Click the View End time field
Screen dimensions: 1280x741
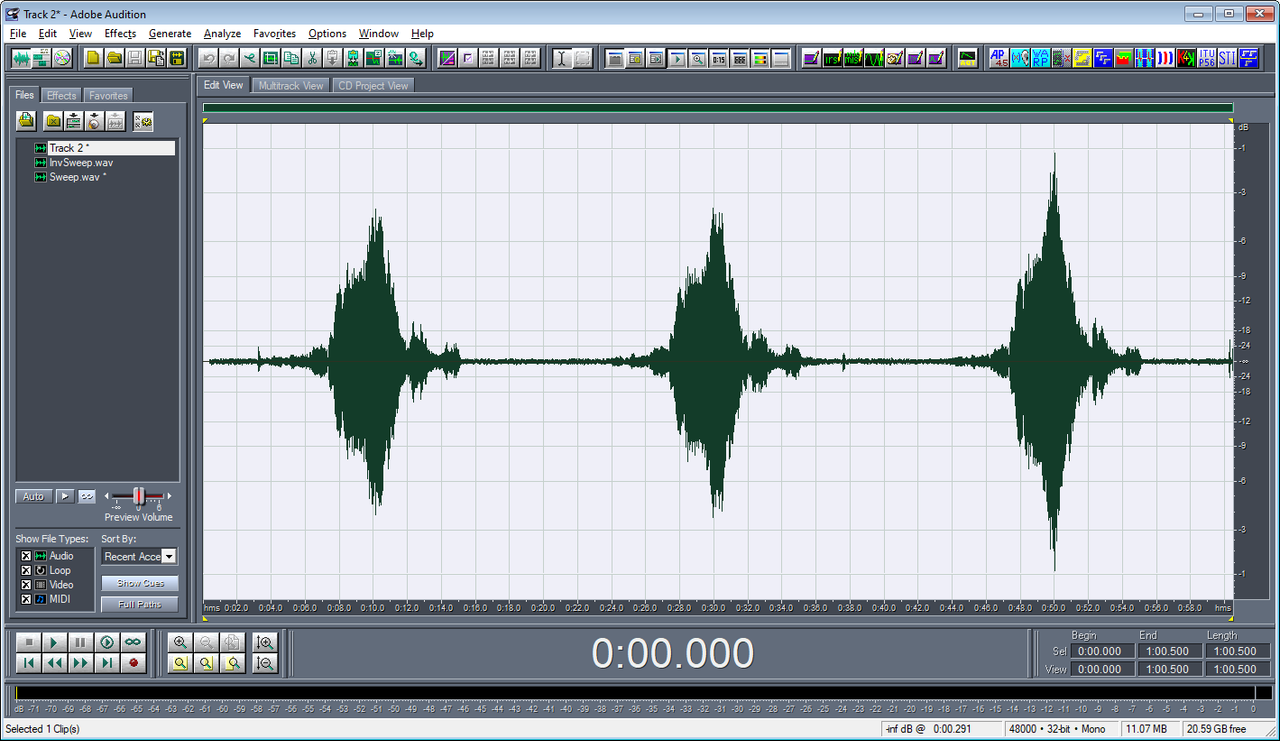tap(1169, 669)
